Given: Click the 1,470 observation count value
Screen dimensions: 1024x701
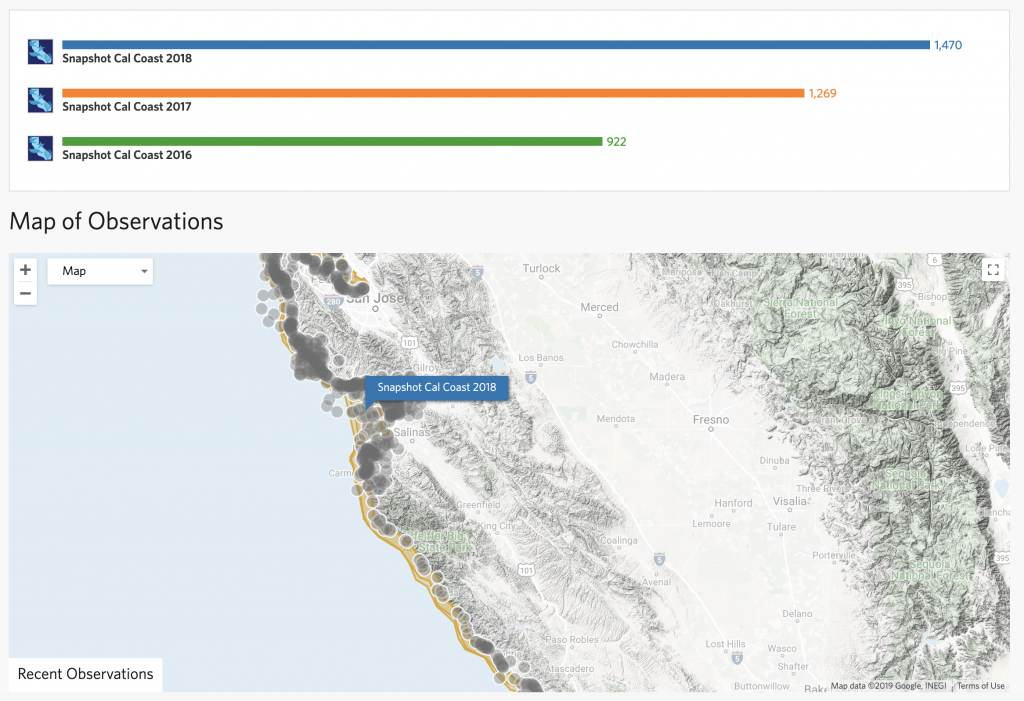Looking at the screenshot, I should tap(946, 44).
